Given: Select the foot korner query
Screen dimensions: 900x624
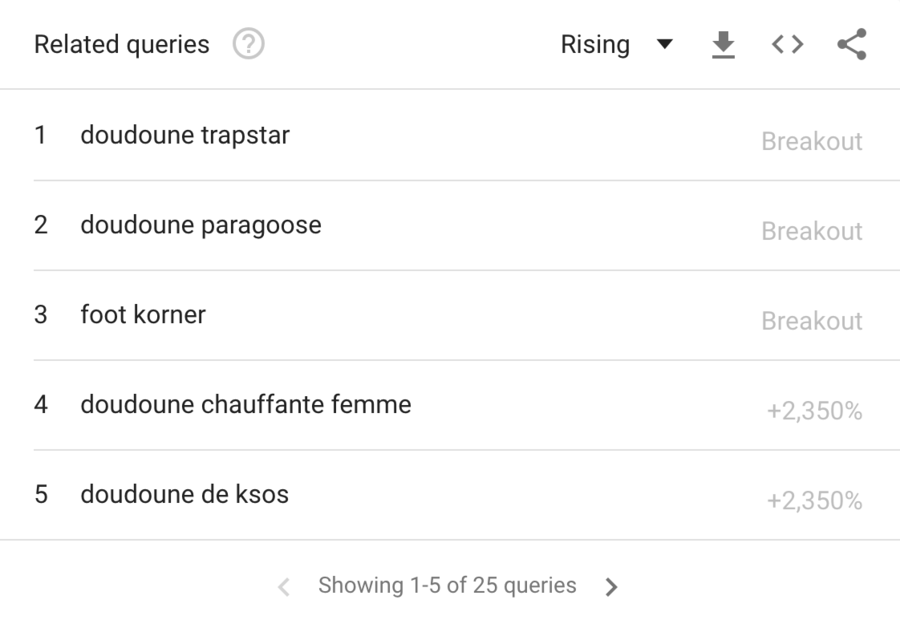Looking at the screenshot, I should (x=143, y=315).
